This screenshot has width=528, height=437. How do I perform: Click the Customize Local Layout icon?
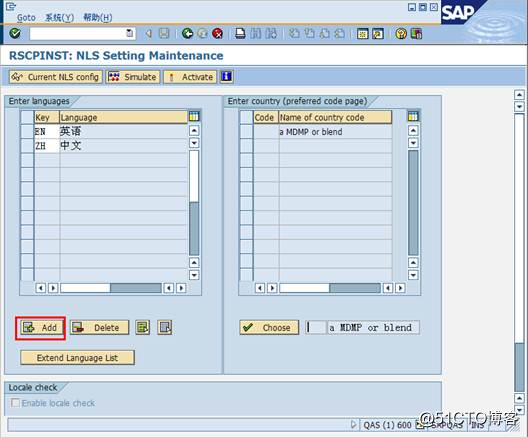(x=416, y=34)
